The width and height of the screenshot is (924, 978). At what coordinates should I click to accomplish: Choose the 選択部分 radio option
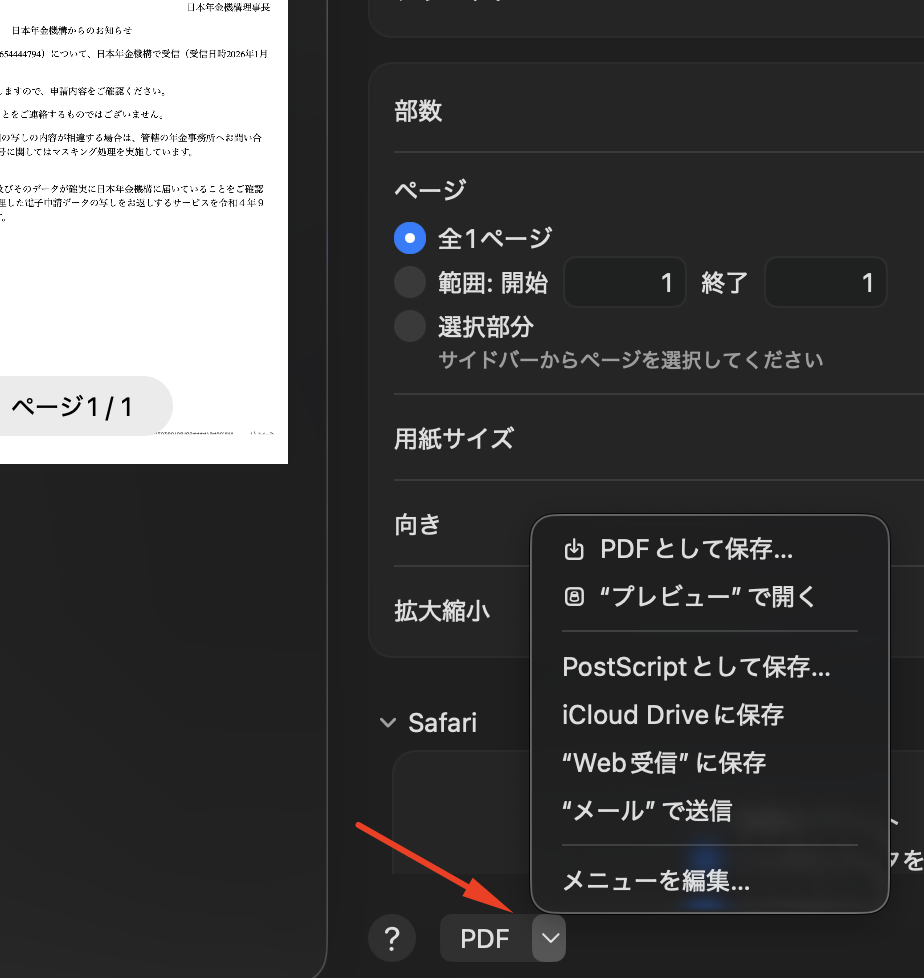click(410, 327)
